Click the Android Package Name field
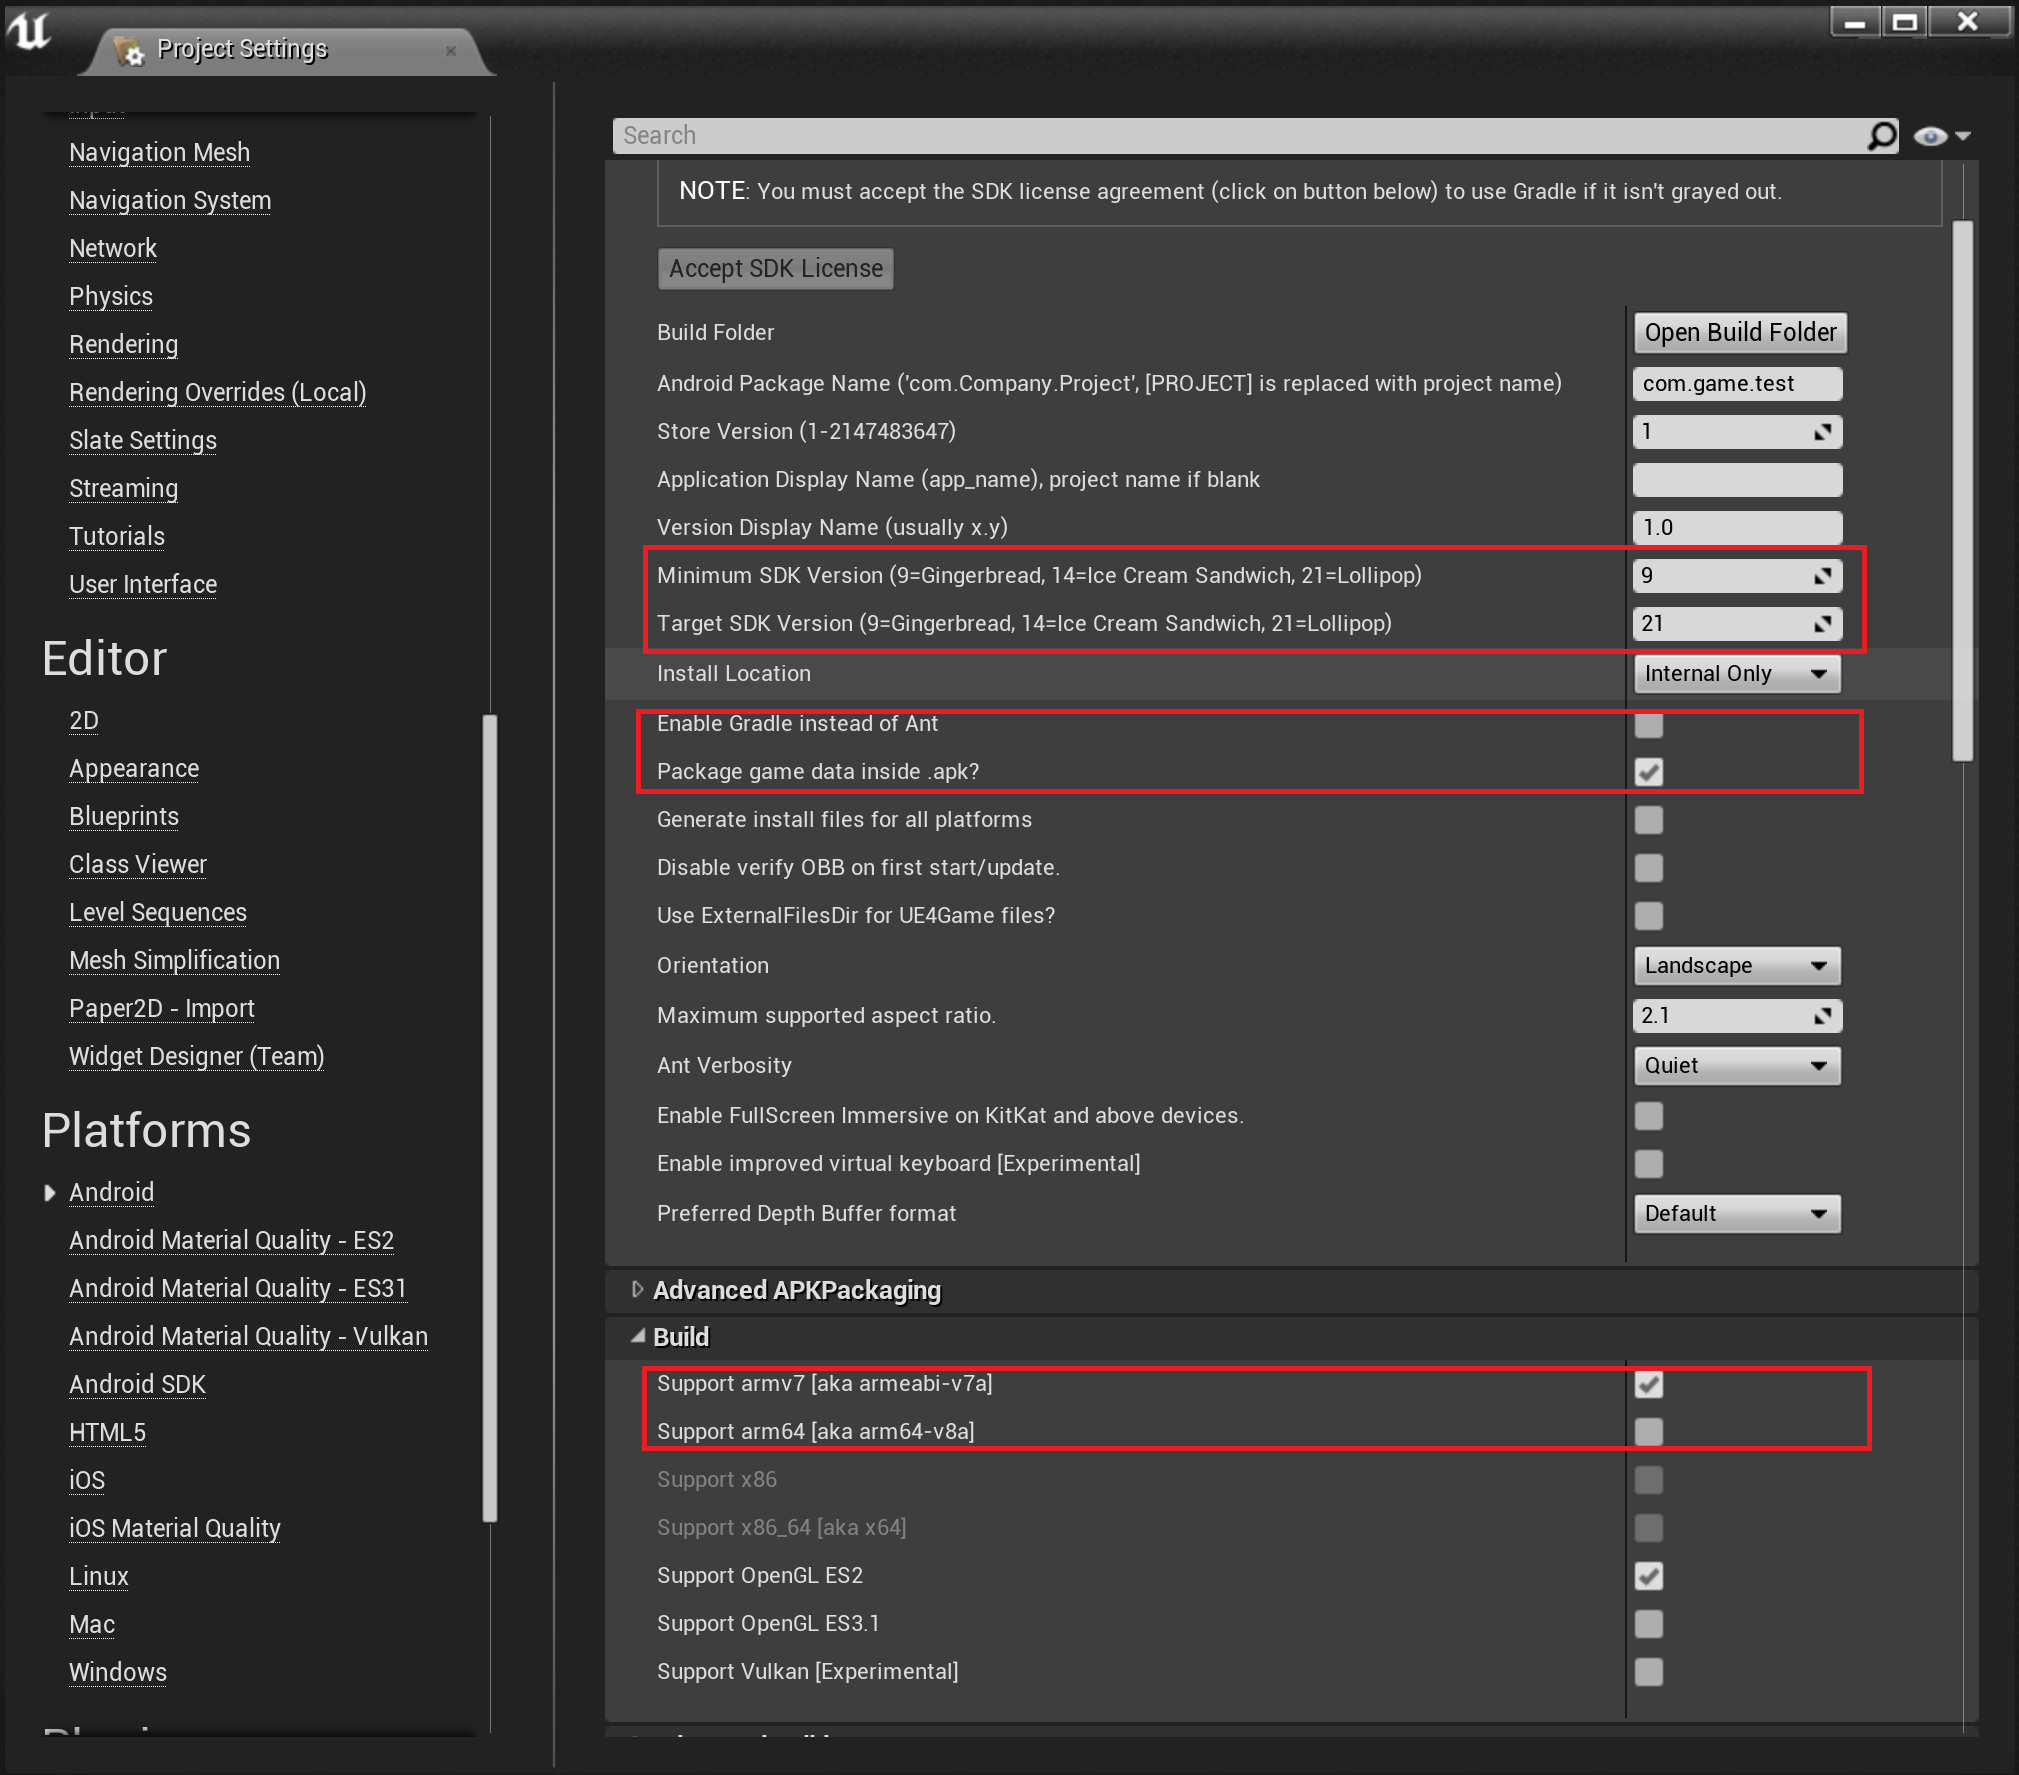2019x1775 pixels. pos(1736,384)
